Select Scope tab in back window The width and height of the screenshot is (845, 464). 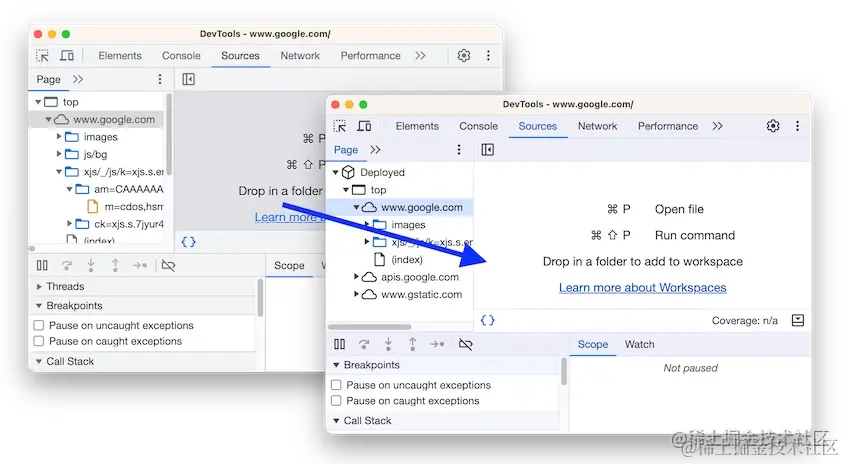coord(289,266)
